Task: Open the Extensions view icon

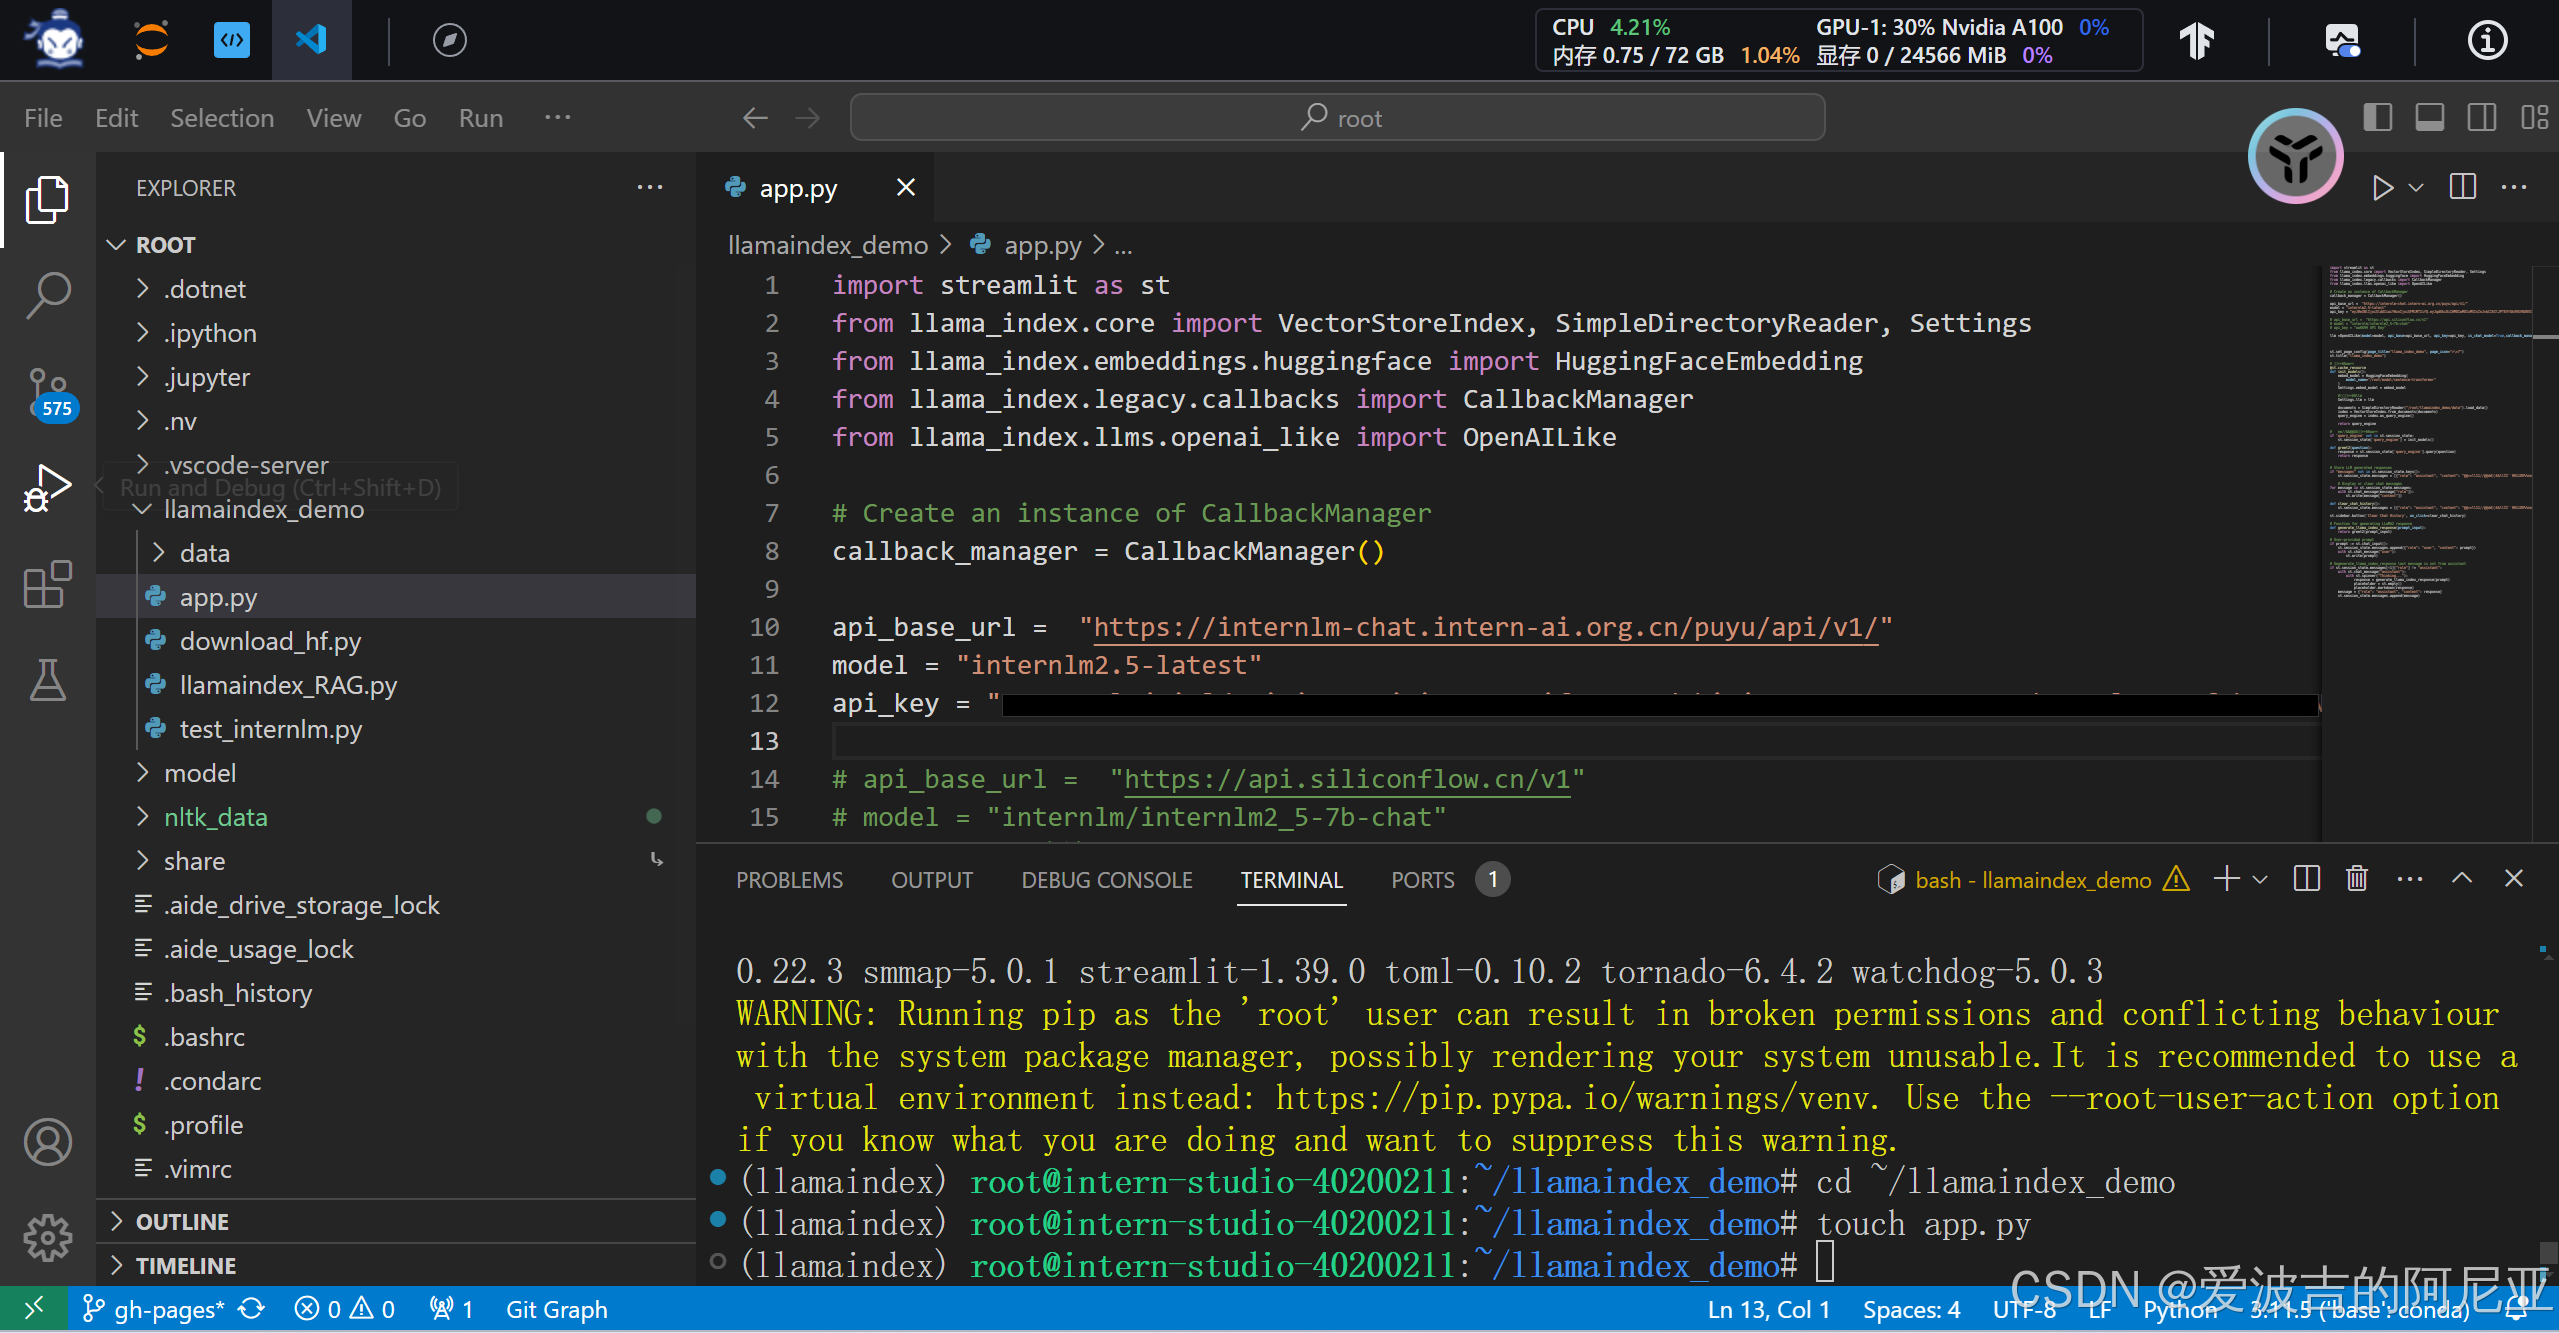Action: coord(47,585)
